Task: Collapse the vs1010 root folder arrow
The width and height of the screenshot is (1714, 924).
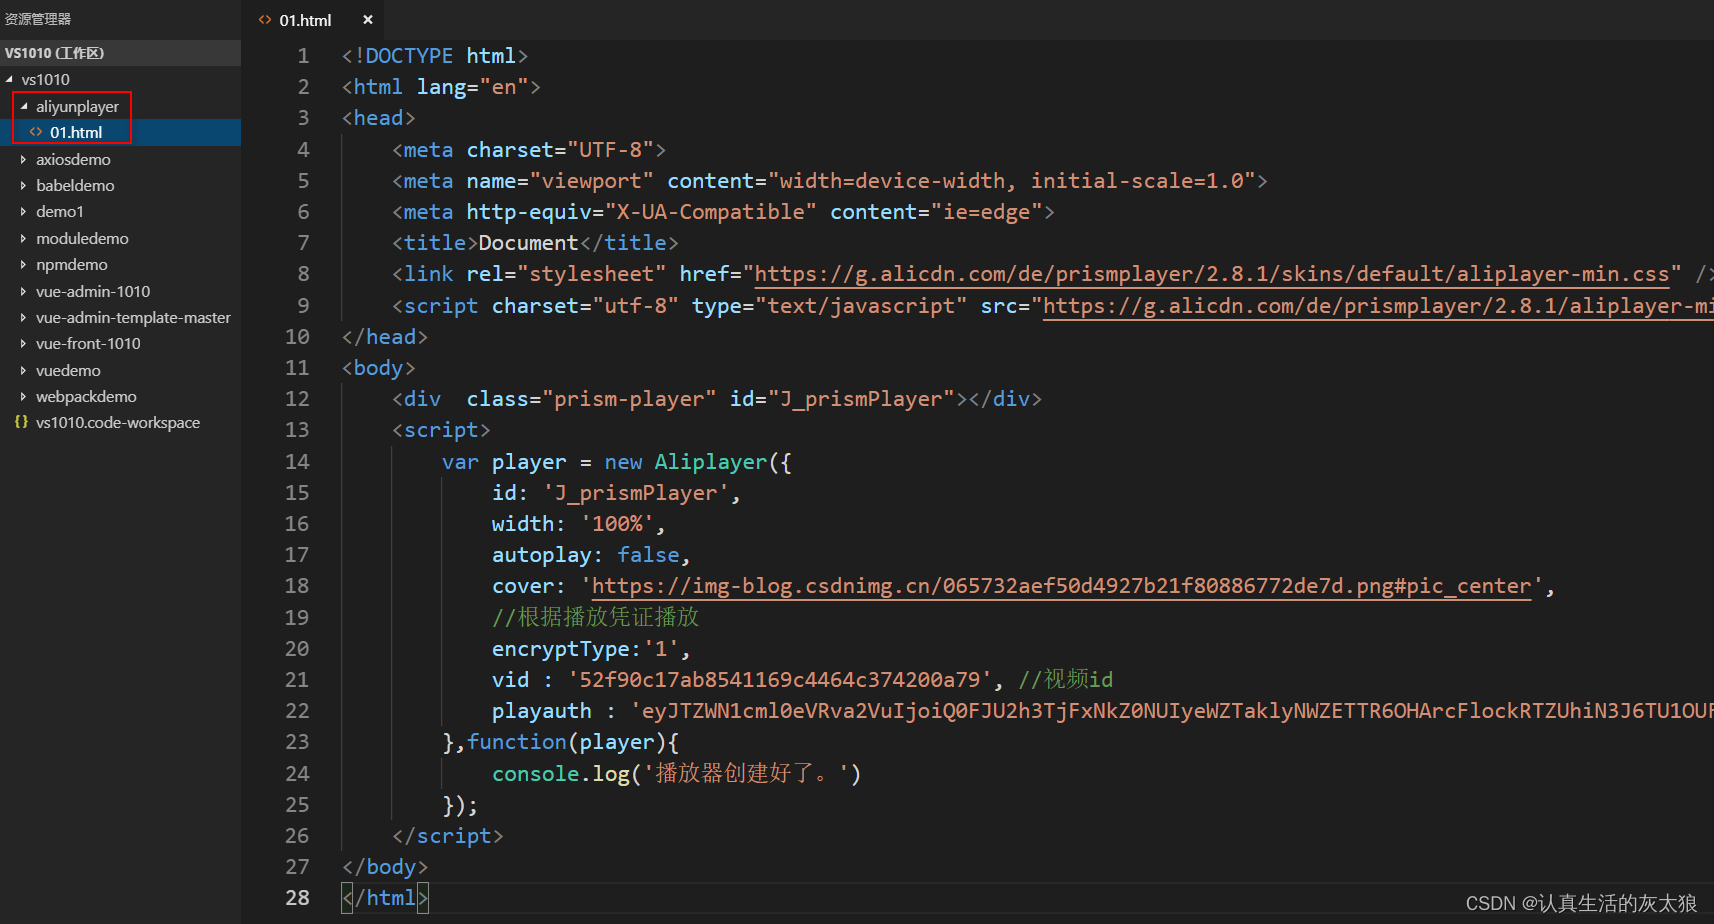Action: click(9, 79)
